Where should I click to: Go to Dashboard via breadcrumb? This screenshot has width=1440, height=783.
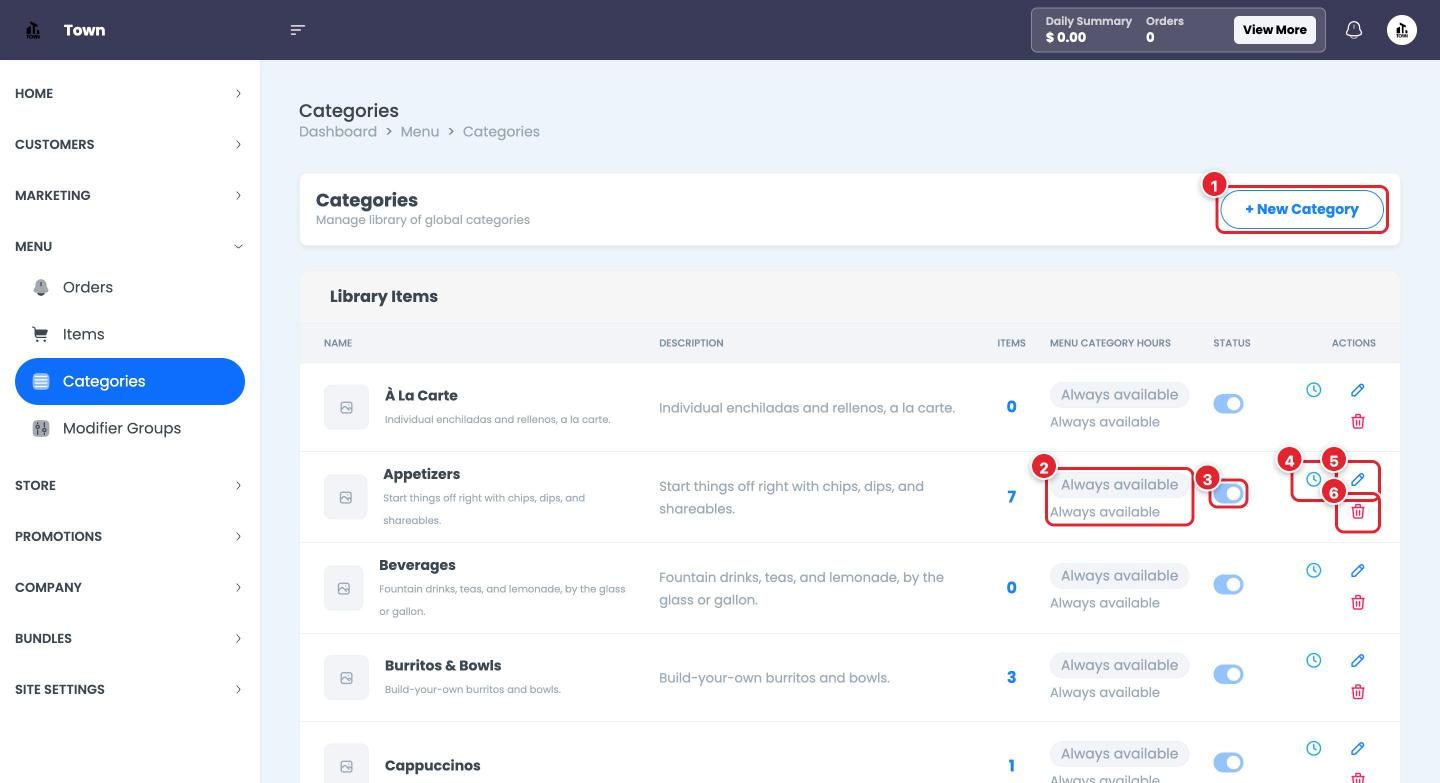pyautogui.click(x=338, y=131)
